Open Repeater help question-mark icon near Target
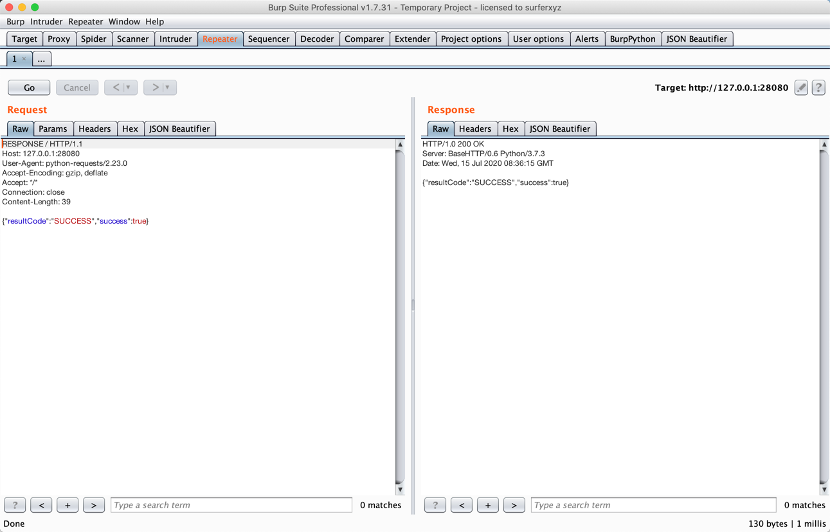The height and width of the screenshot is (532, 830). (818, 88)
